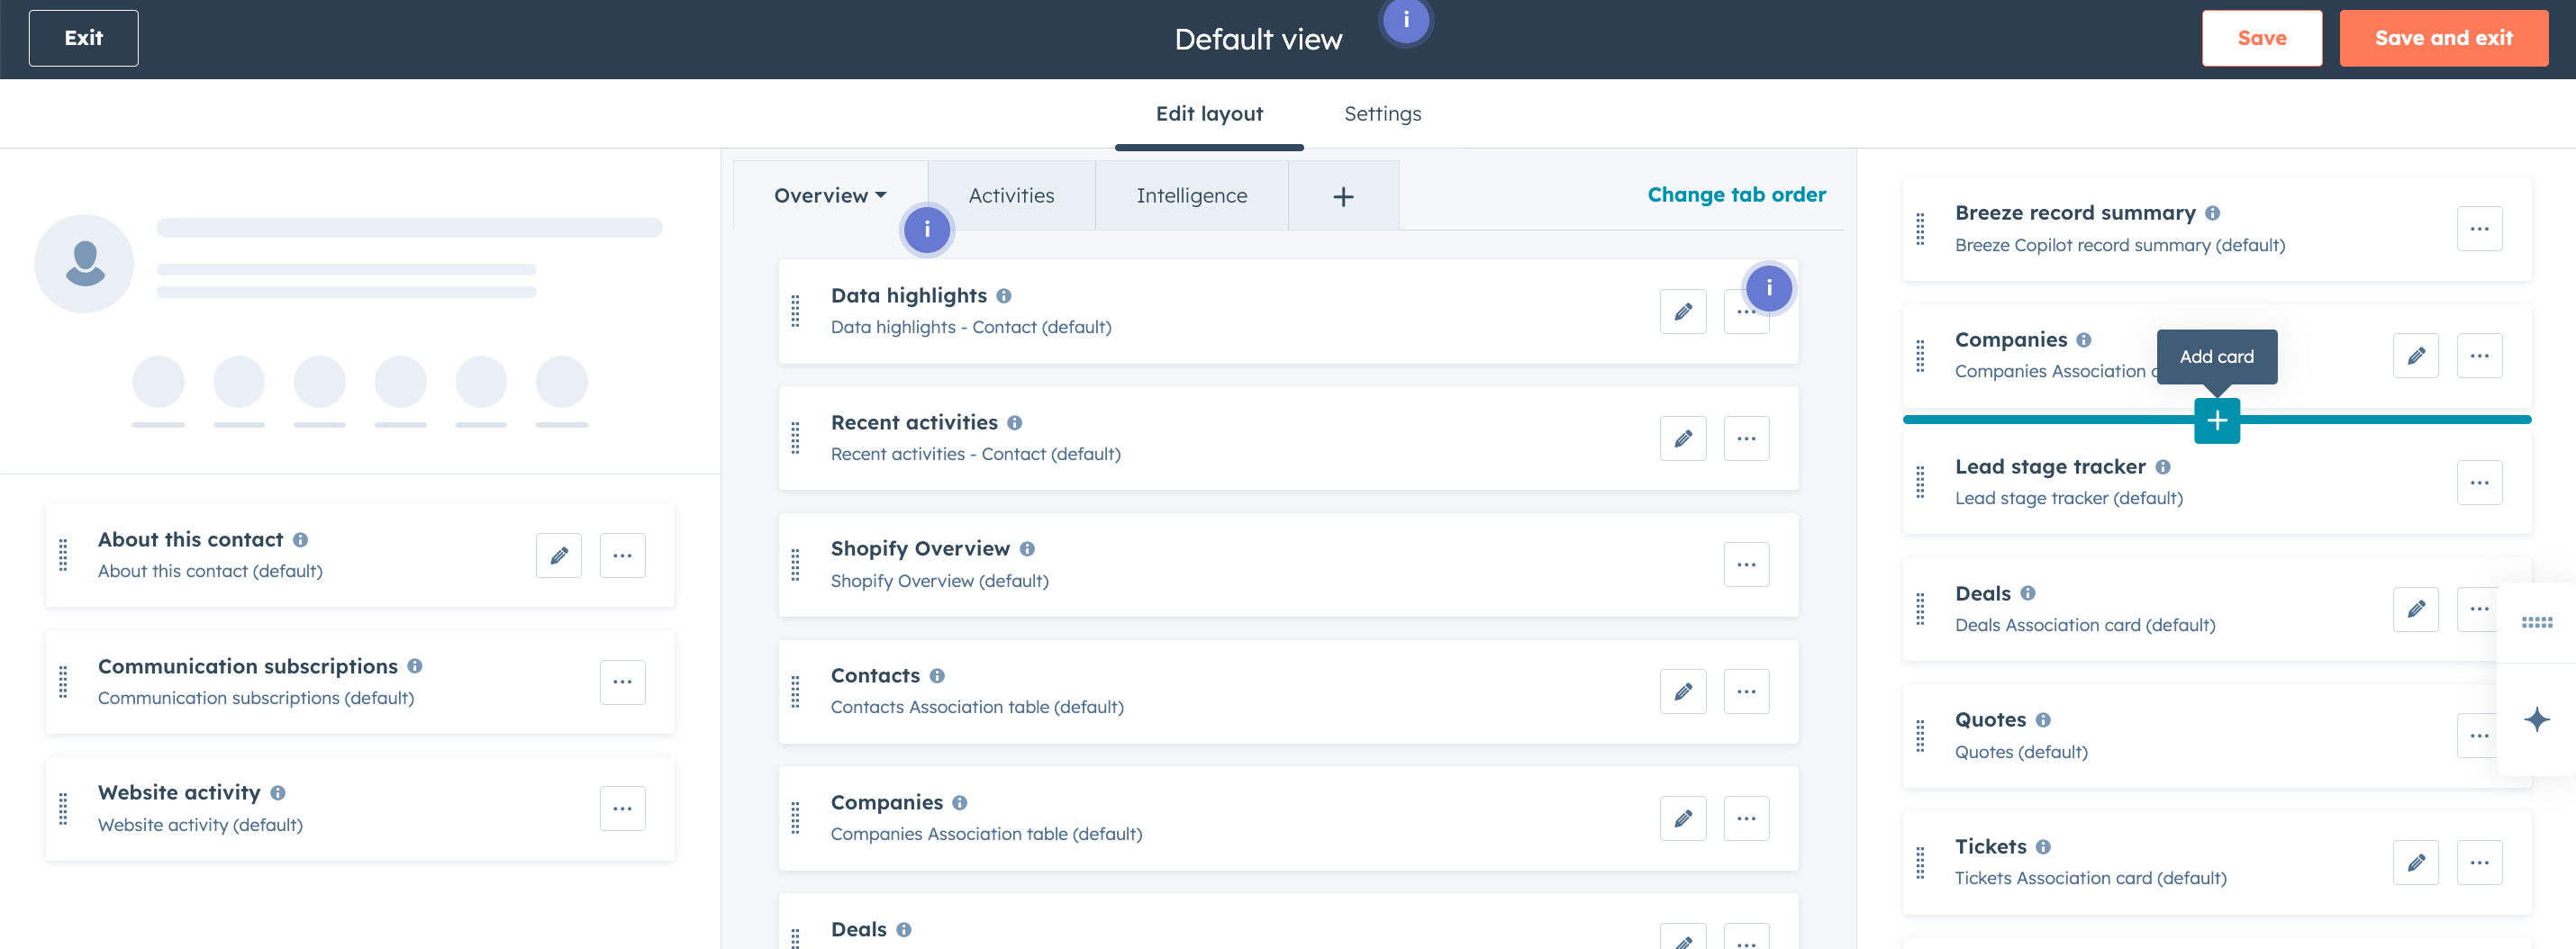
Task: Click the purple info badge above Default view
Action: tap(1405, 20)
